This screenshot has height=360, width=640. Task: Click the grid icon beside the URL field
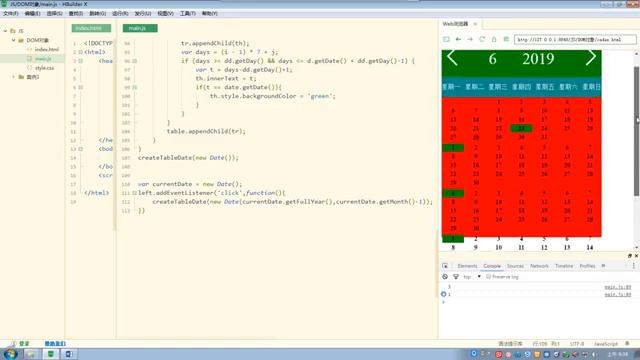[506, 39]
